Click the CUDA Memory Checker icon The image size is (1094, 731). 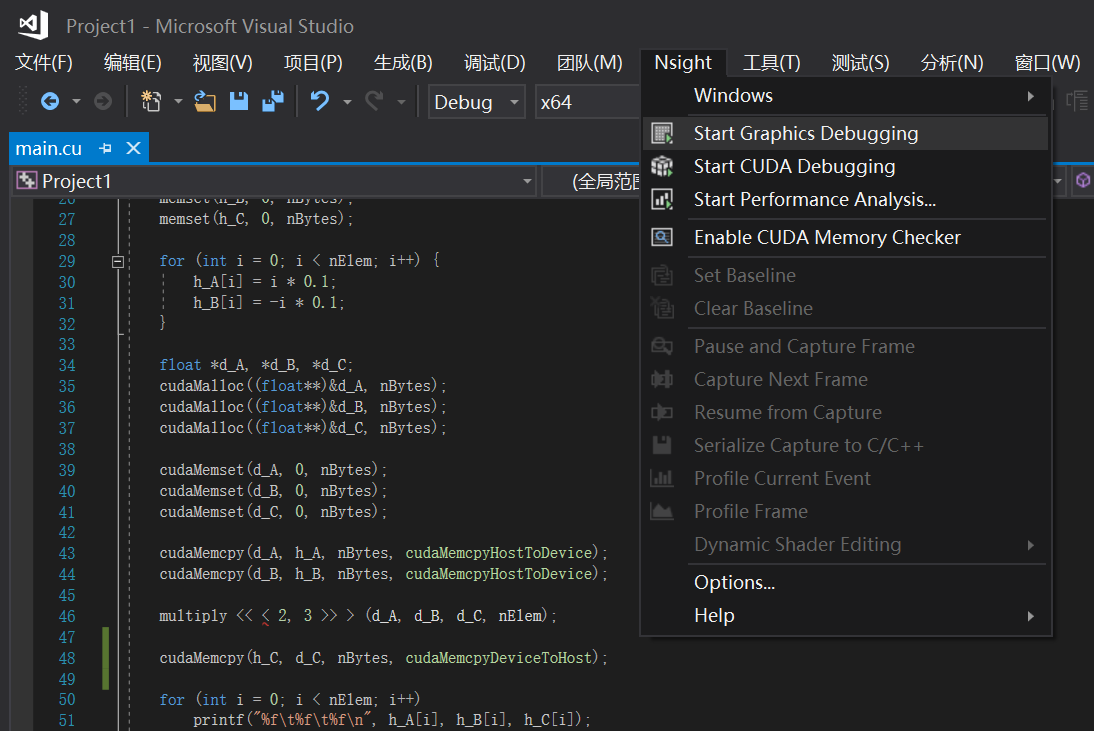pos(662,237)
